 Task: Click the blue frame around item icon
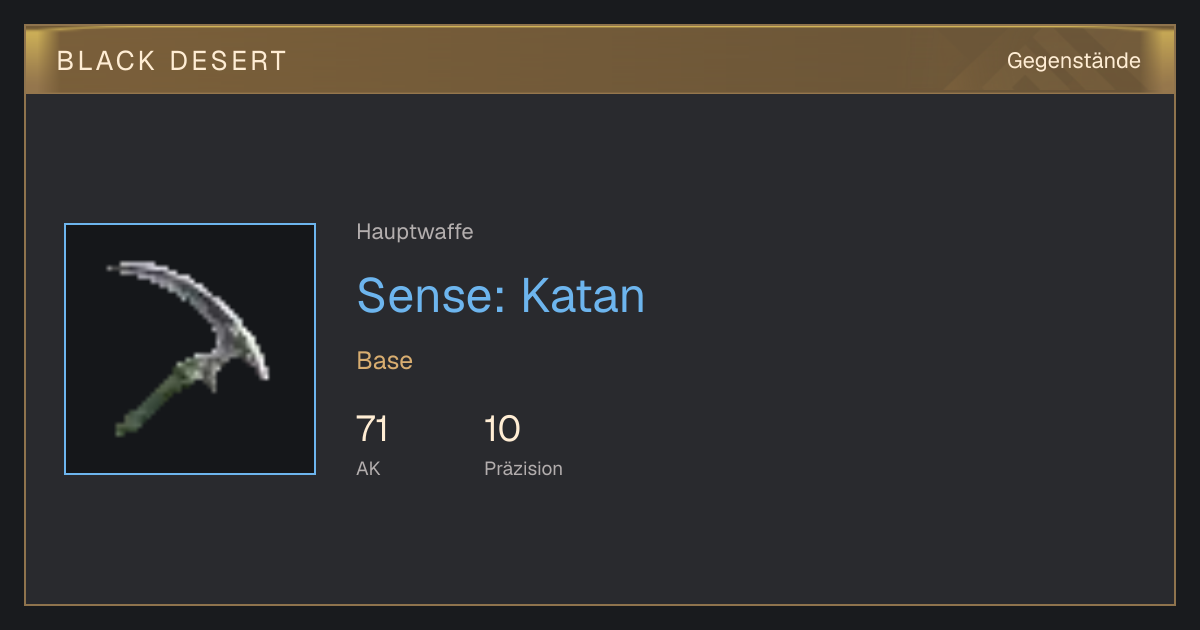point(190,349)
